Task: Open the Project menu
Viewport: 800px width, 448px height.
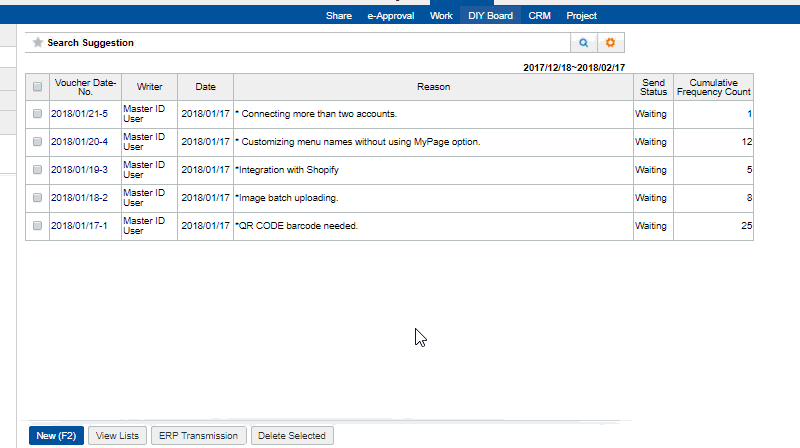Action: [582, 16]
